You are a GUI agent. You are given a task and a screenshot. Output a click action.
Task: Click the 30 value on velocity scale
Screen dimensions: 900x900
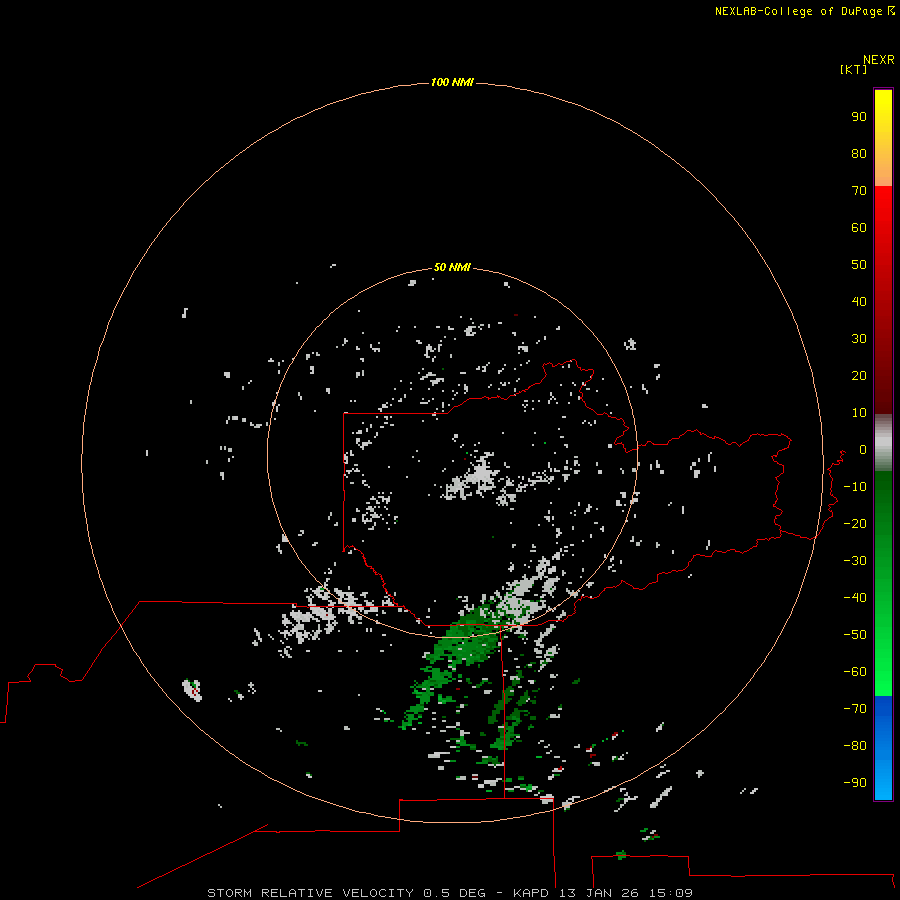[x=859, y=339]
